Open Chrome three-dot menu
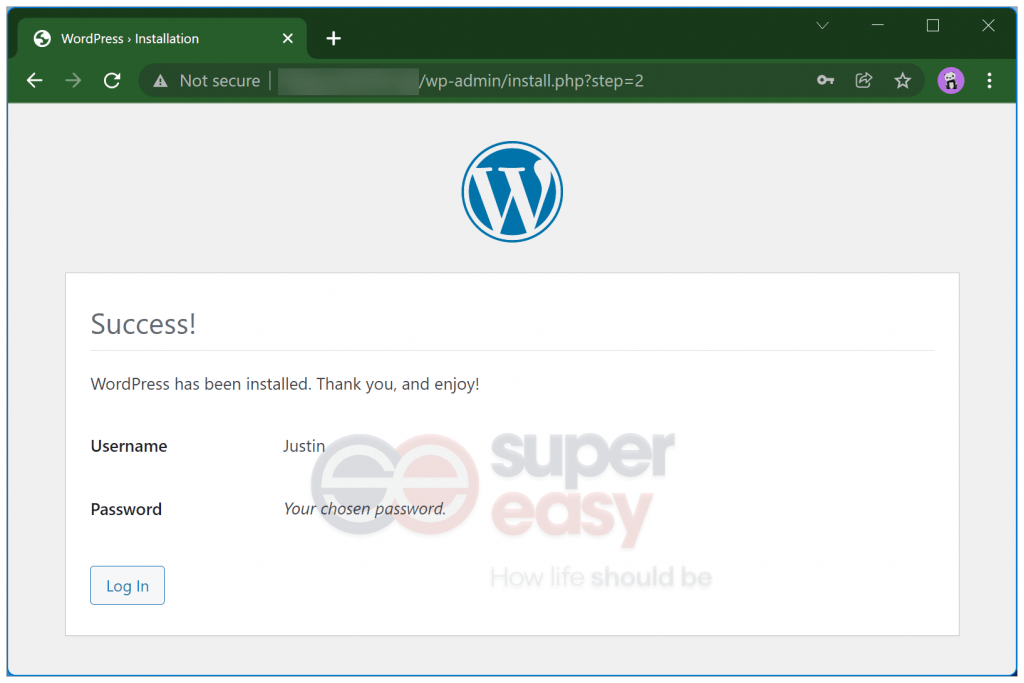Image resolution: width=1024 pixels, height=683 pixels. pos(989,80)
